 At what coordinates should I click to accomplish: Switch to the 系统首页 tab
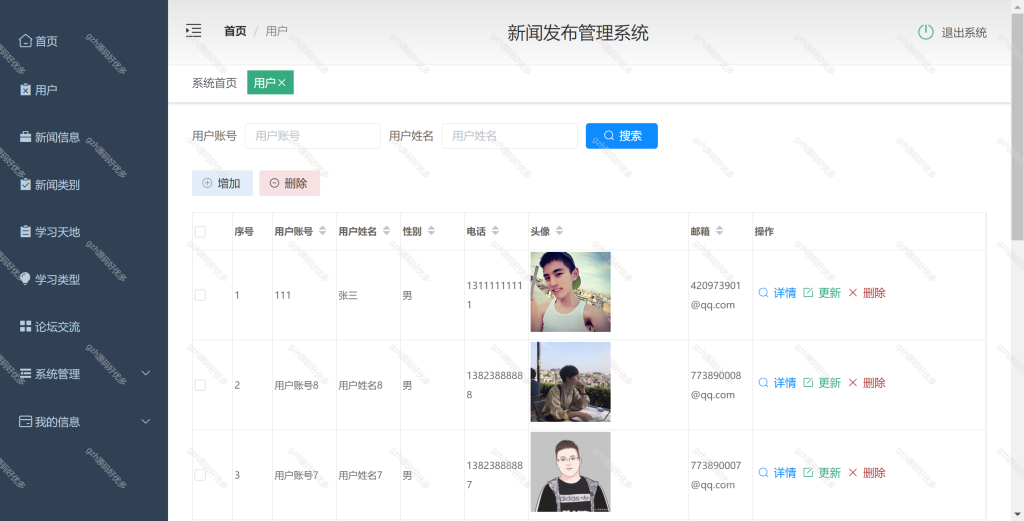[x=214, y=83]
